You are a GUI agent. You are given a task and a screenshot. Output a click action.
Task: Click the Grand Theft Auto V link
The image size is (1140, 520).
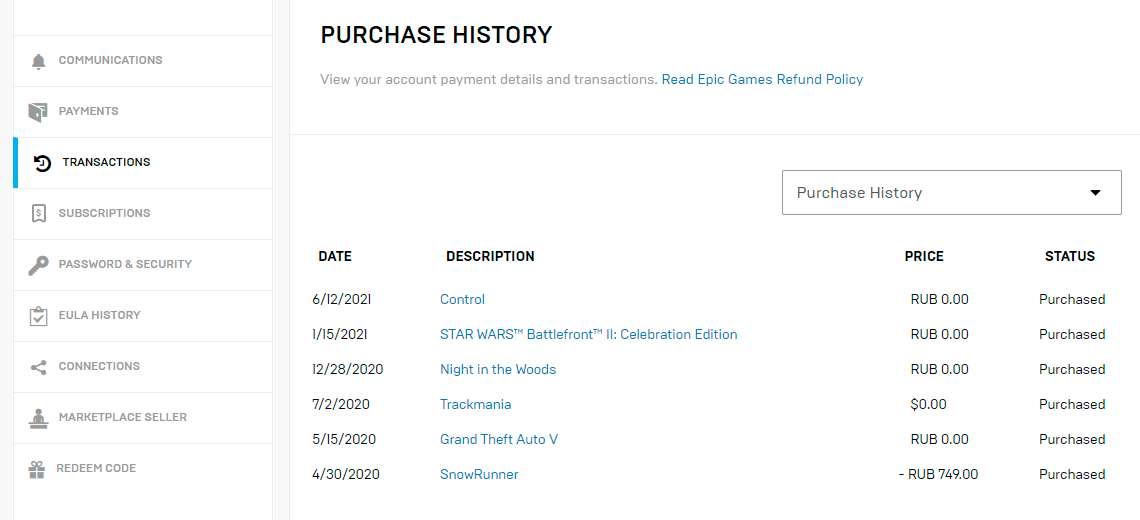(499, 439)
